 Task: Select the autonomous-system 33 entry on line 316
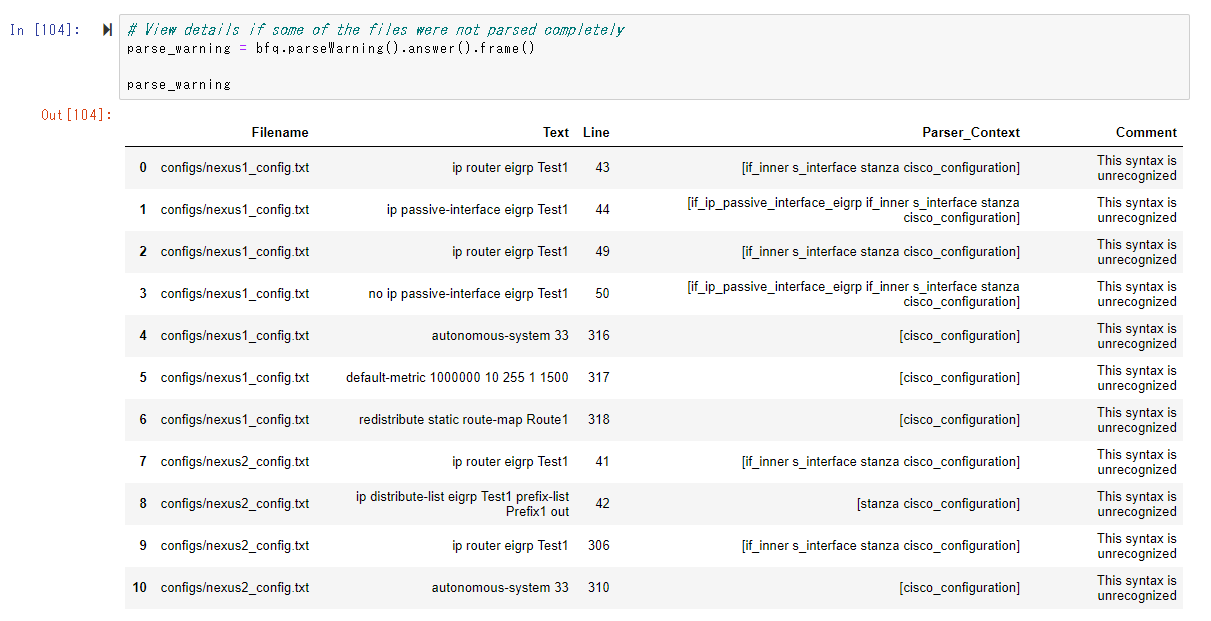(x=501, y=336)
